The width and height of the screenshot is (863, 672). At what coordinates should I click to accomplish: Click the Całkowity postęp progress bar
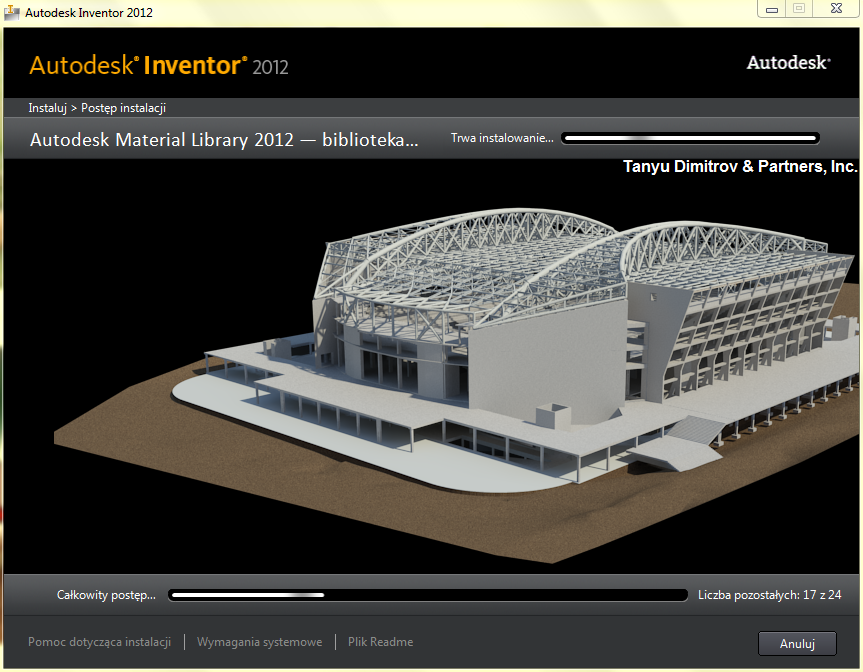[x=428, y=595]
